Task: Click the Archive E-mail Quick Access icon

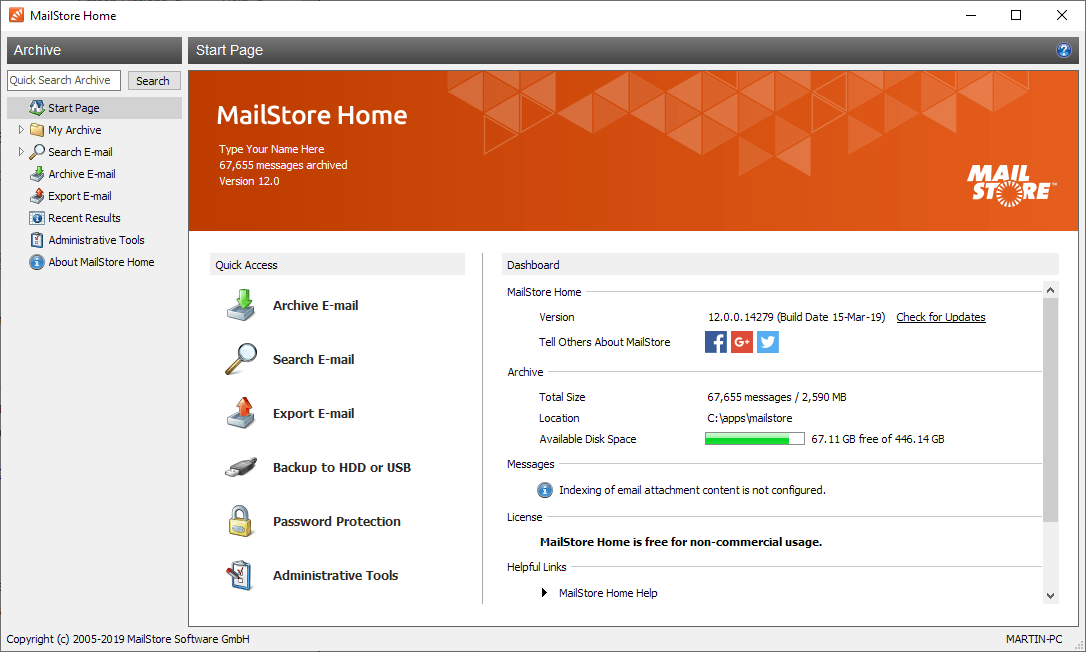Action: click(240, 304)
